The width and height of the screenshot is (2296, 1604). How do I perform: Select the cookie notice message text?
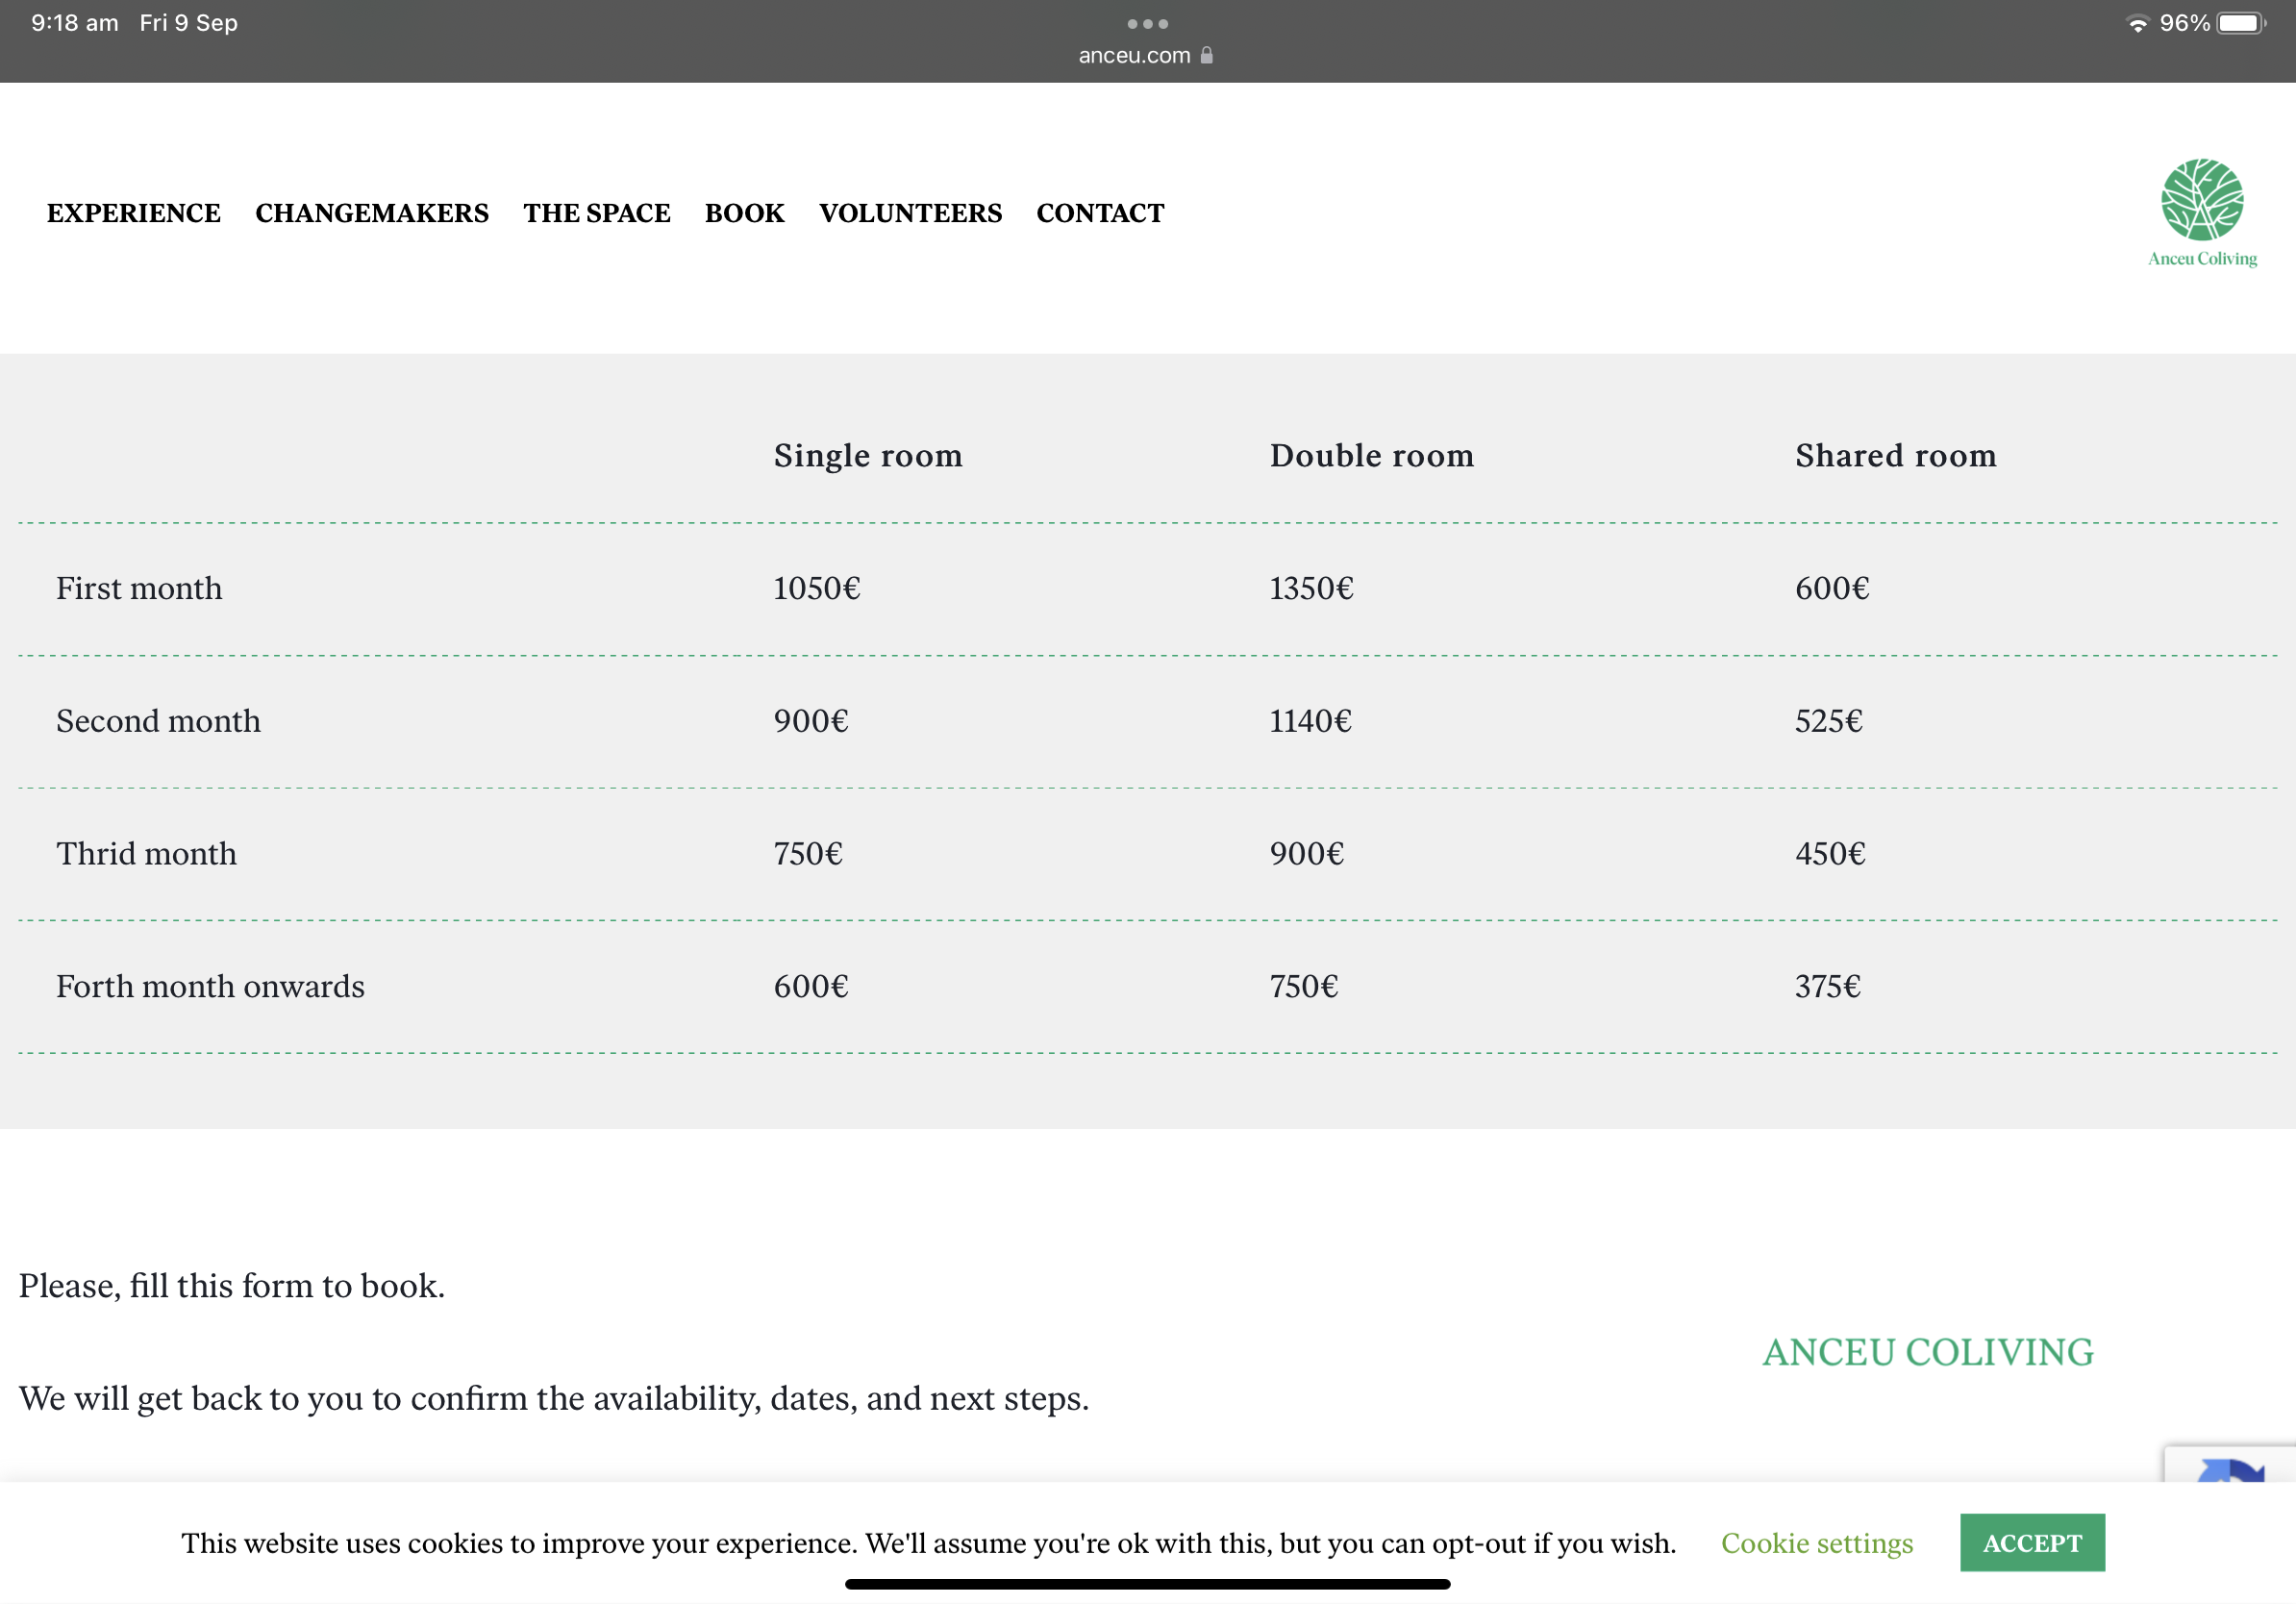(928, 1543)
